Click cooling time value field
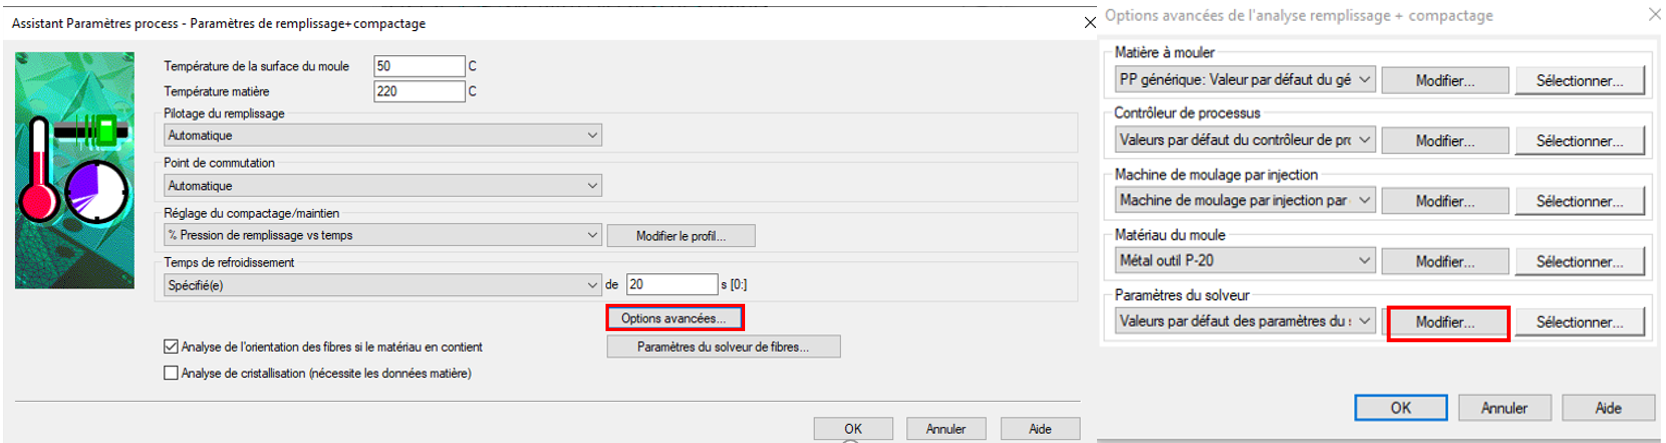Image resolution: width=1666 pixels, height=443 pixels. coord(670,285)
